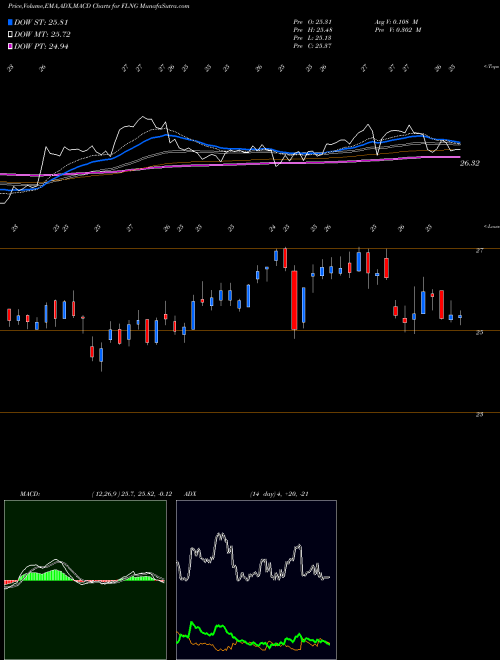This screenshot has width=500, height=660.
Task: Click the magenta DOW PT legend swatch
Action: tap(11, 46)
